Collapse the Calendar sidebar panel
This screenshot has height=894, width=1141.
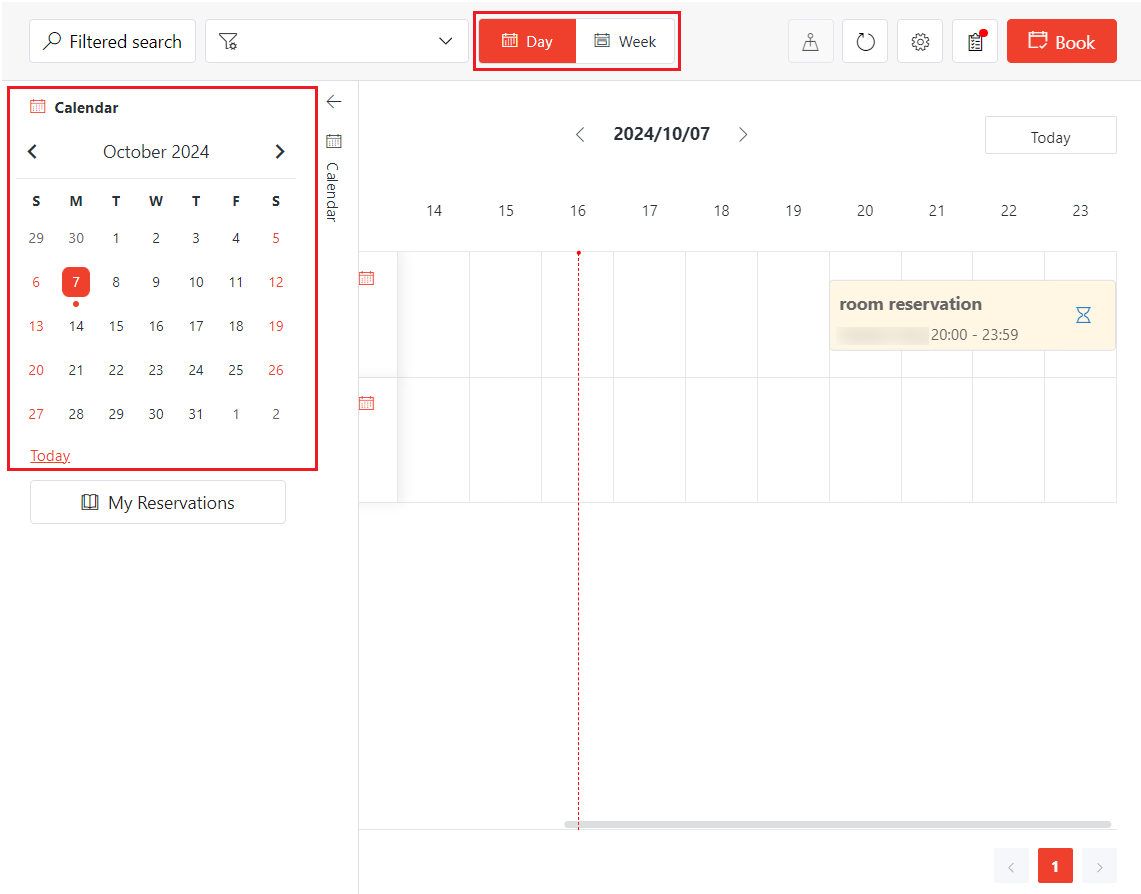pyautogui.click(x=333, y=101)
